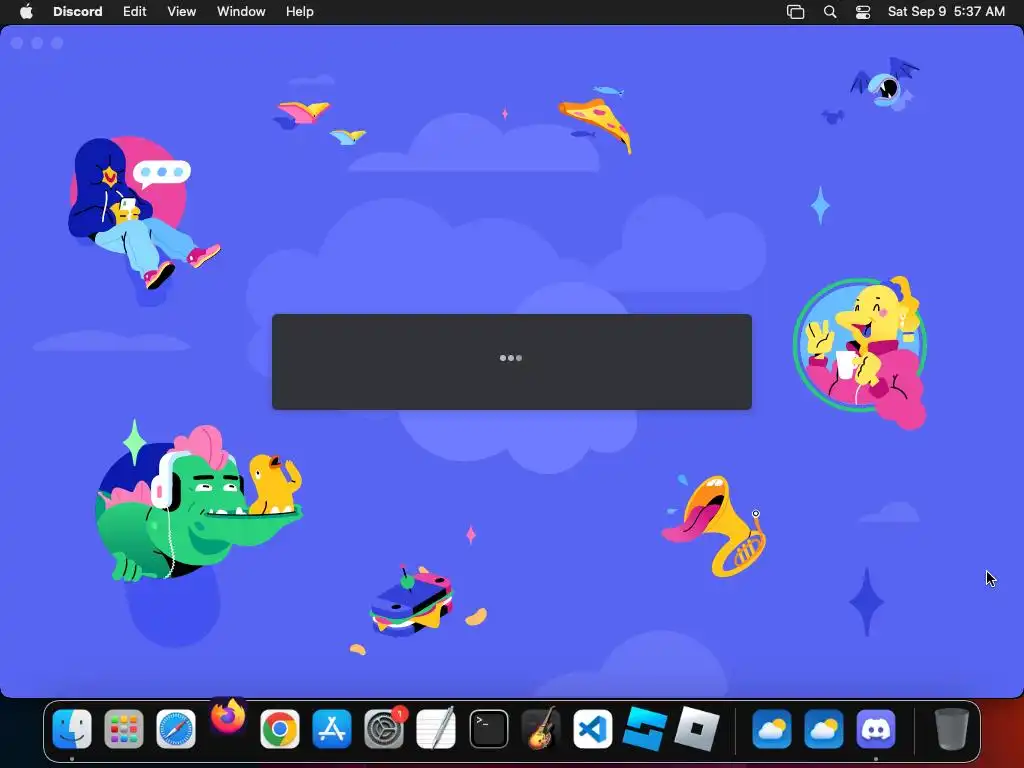The height and width of the screenshot is (768, 1024).
Task: Launch GarageBand from the Dock
Action: tap(541, 729)
